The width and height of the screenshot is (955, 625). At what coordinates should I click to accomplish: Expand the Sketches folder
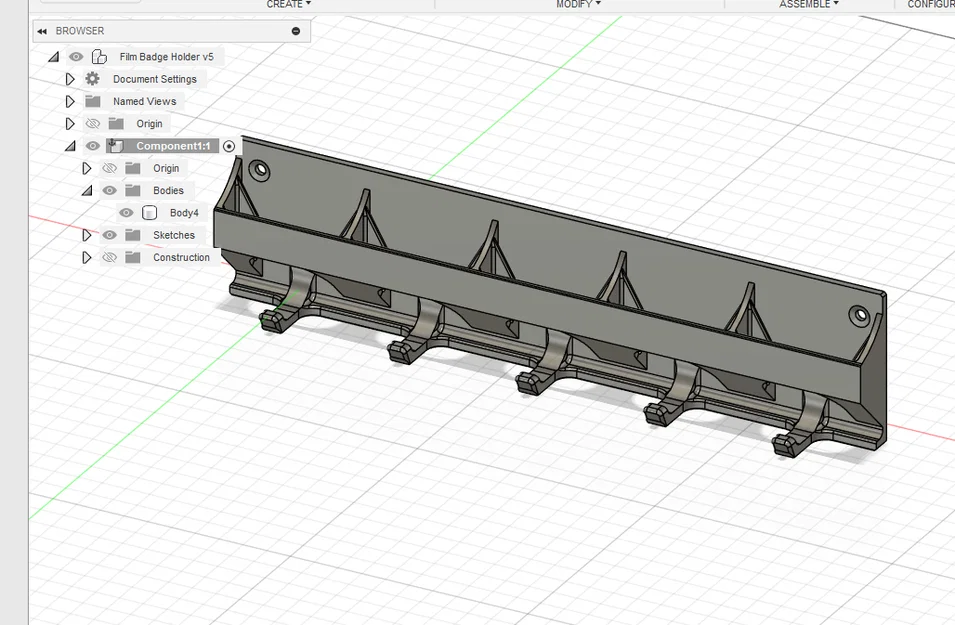87,235
